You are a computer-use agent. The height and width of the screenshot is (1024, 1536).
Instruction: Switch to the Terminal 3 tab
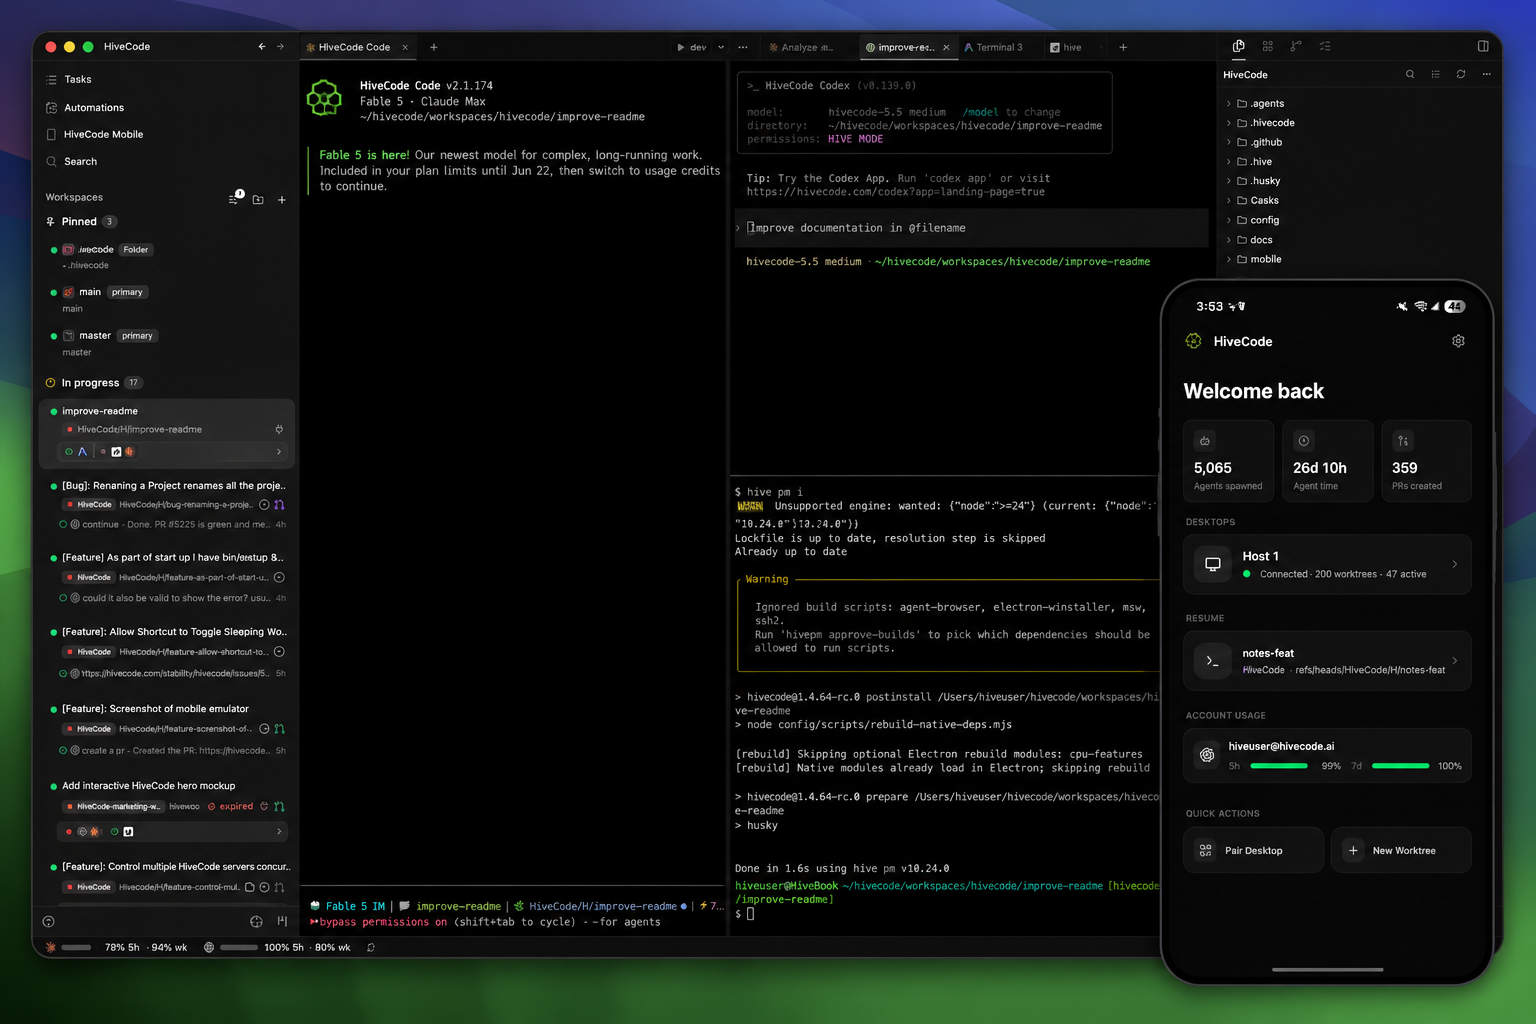click(995, 47)
